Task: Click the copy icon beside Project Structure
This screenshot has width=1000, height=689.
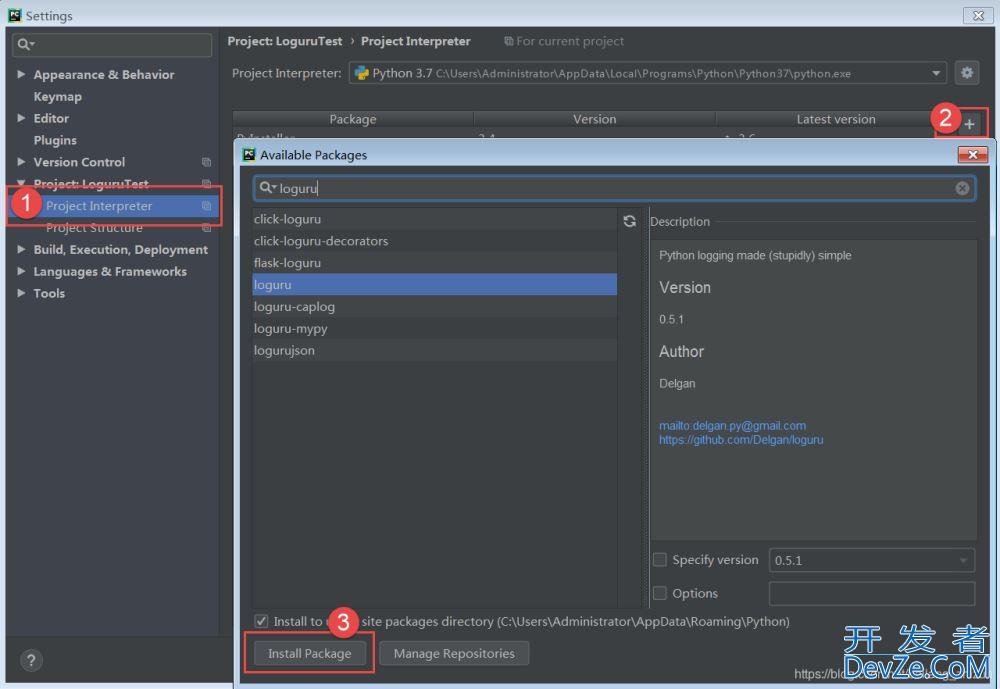Action: (206, 228)
